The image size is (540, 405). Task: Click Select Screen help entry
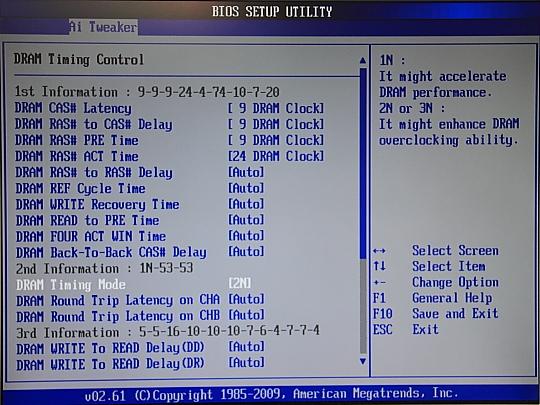pos(455,251)
